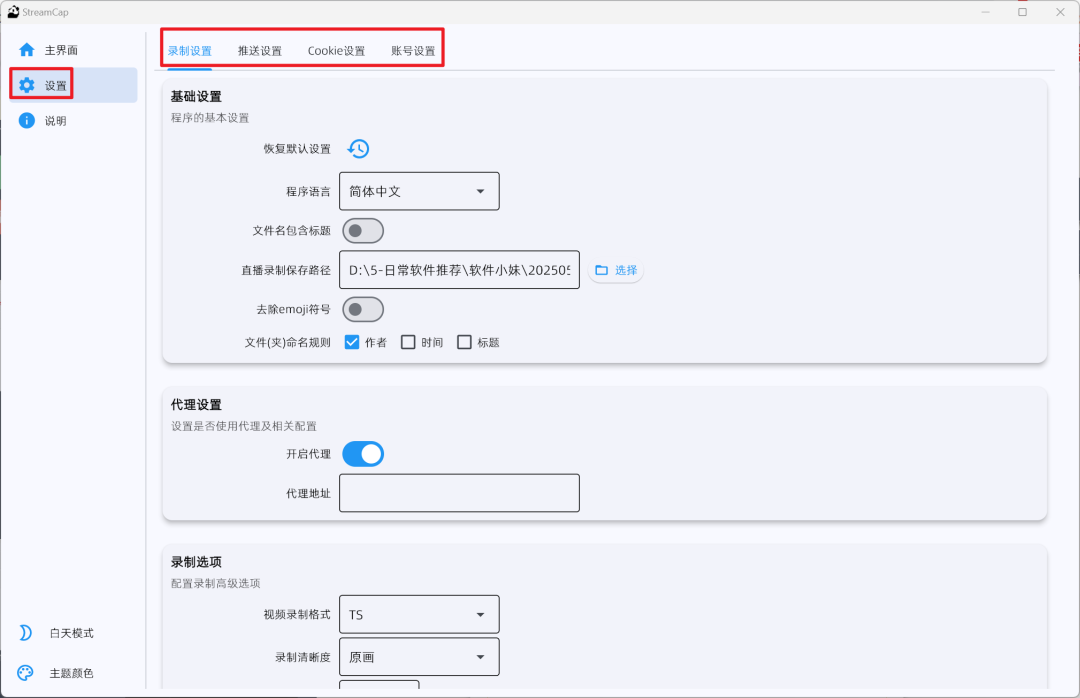Screen dimensions: 1080x698
Task: Click the folder icon in 选择 button
Action: (x=602, y=271)
